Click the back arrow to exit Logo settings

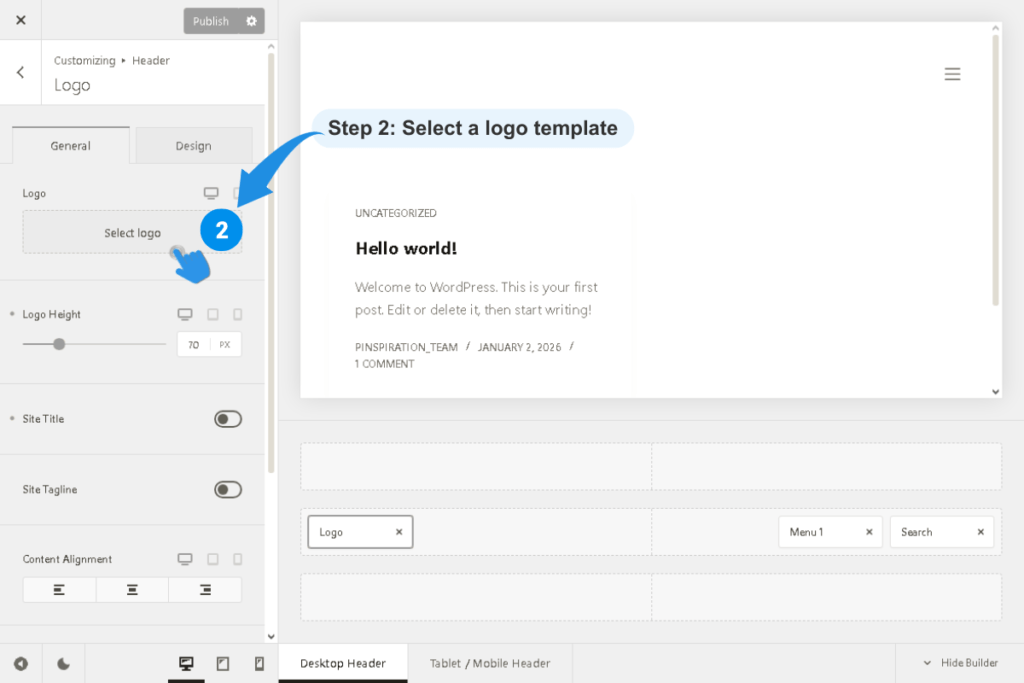(20, 72)
